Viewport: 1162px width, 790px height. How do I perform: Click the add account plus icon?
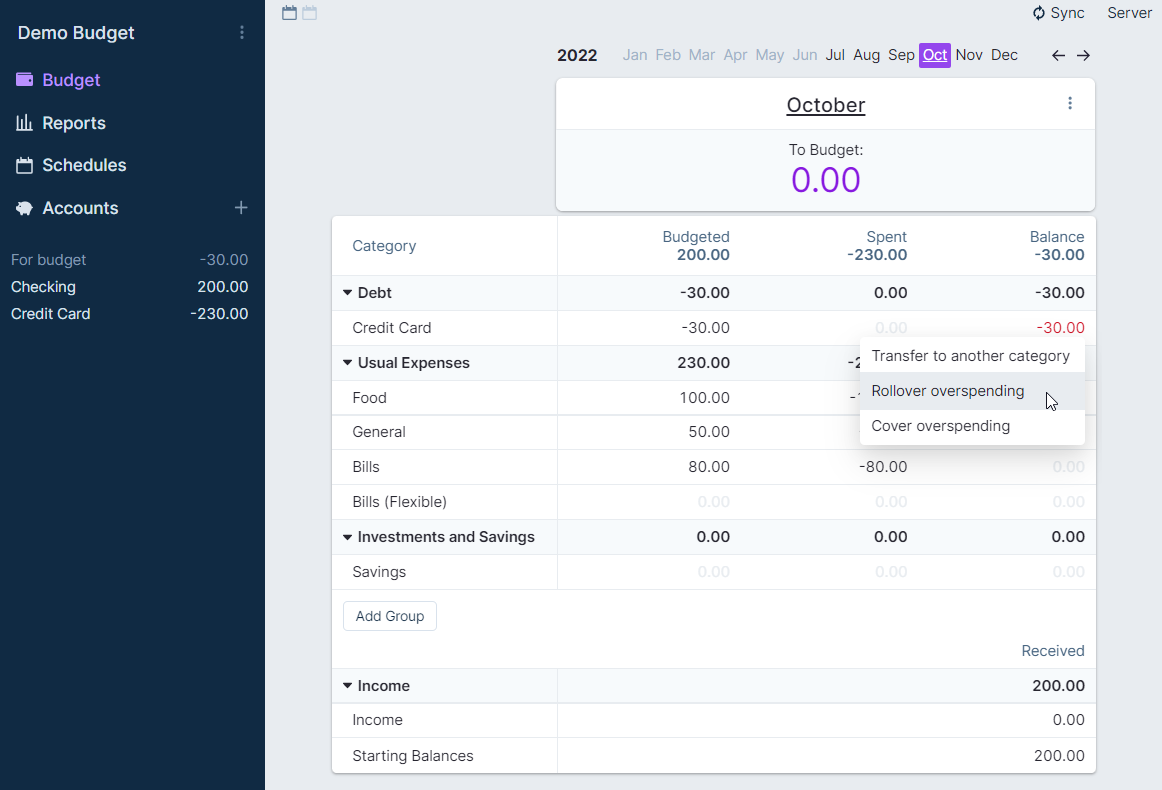click(240, 208)
